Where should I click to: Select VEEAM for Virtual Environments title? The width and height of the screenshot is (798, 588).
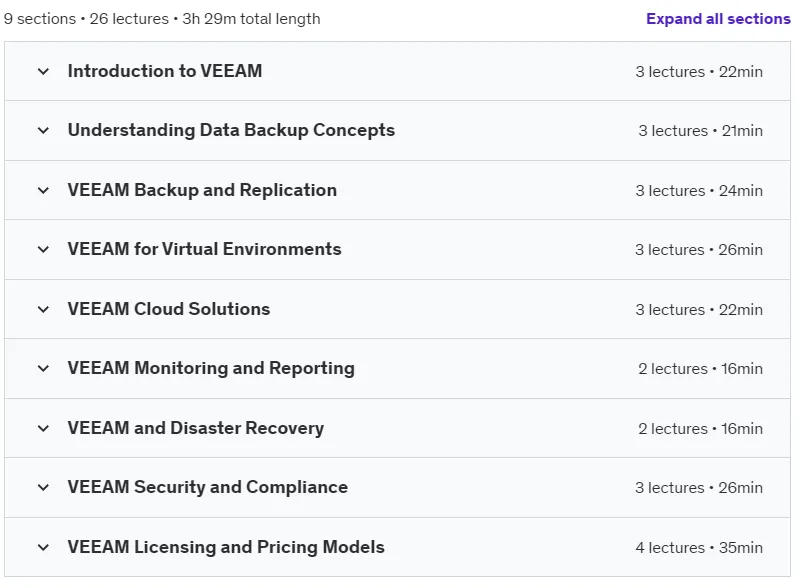pos(204,249)
